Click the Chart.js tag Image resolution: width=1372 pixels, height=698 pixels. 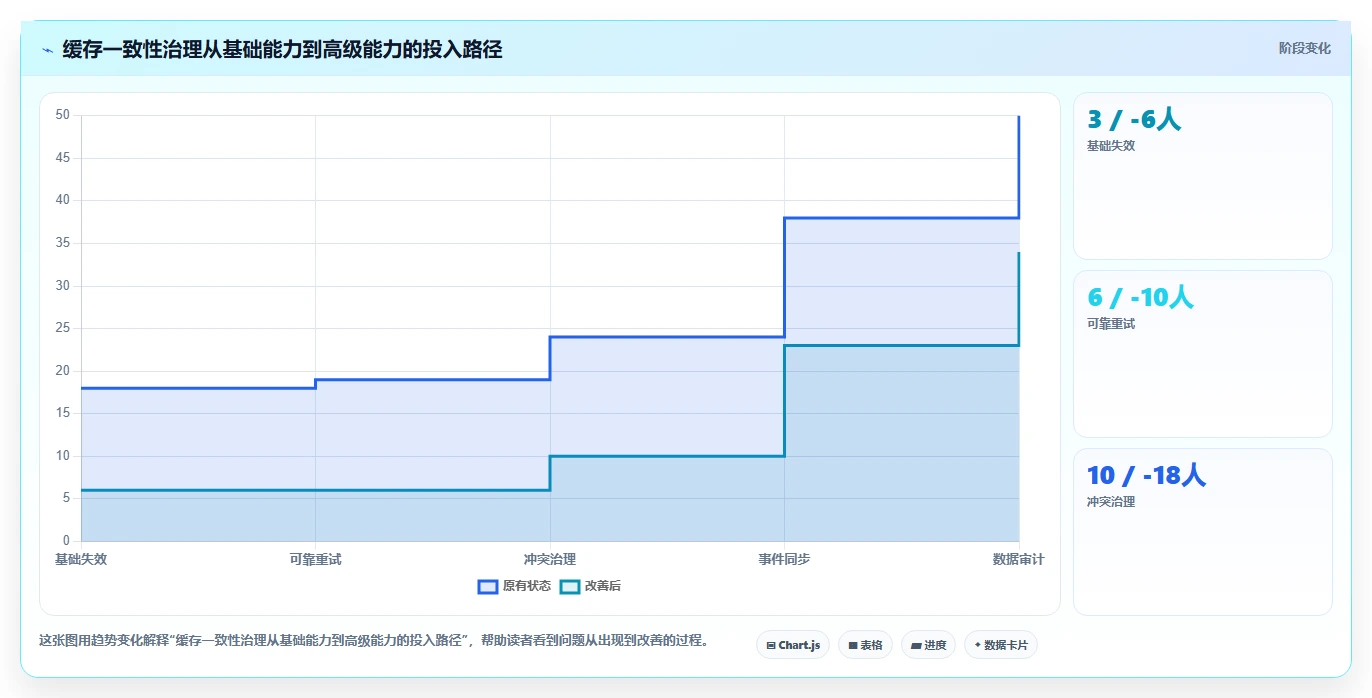click(x=793, y=645)
